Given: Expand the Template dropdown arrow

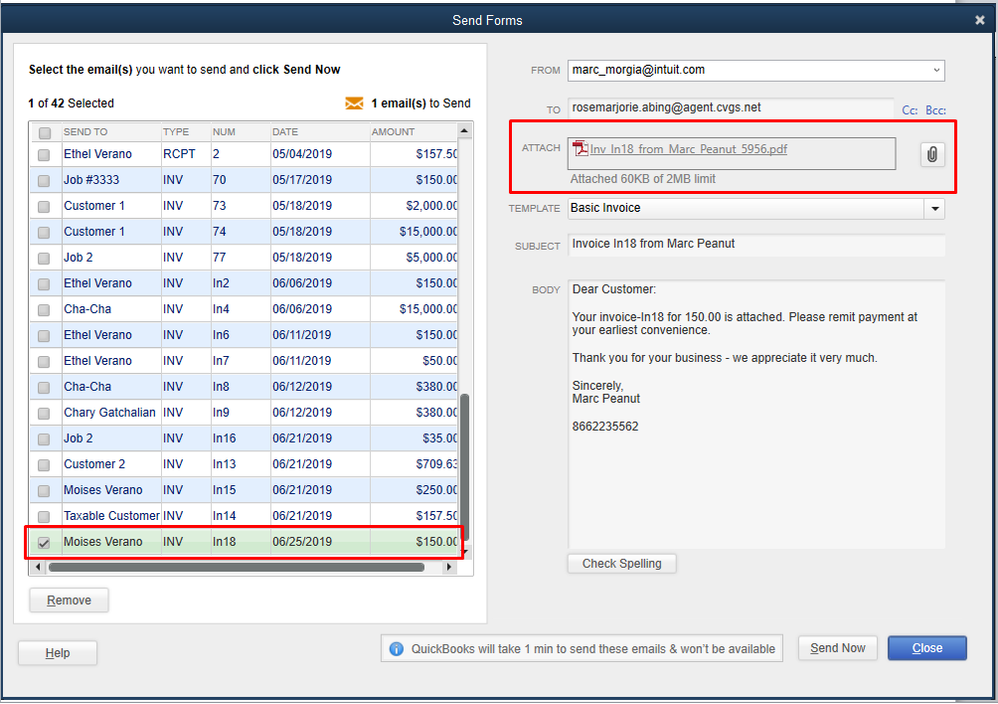Looking at the screenshot, I should (x=934, y=209).
